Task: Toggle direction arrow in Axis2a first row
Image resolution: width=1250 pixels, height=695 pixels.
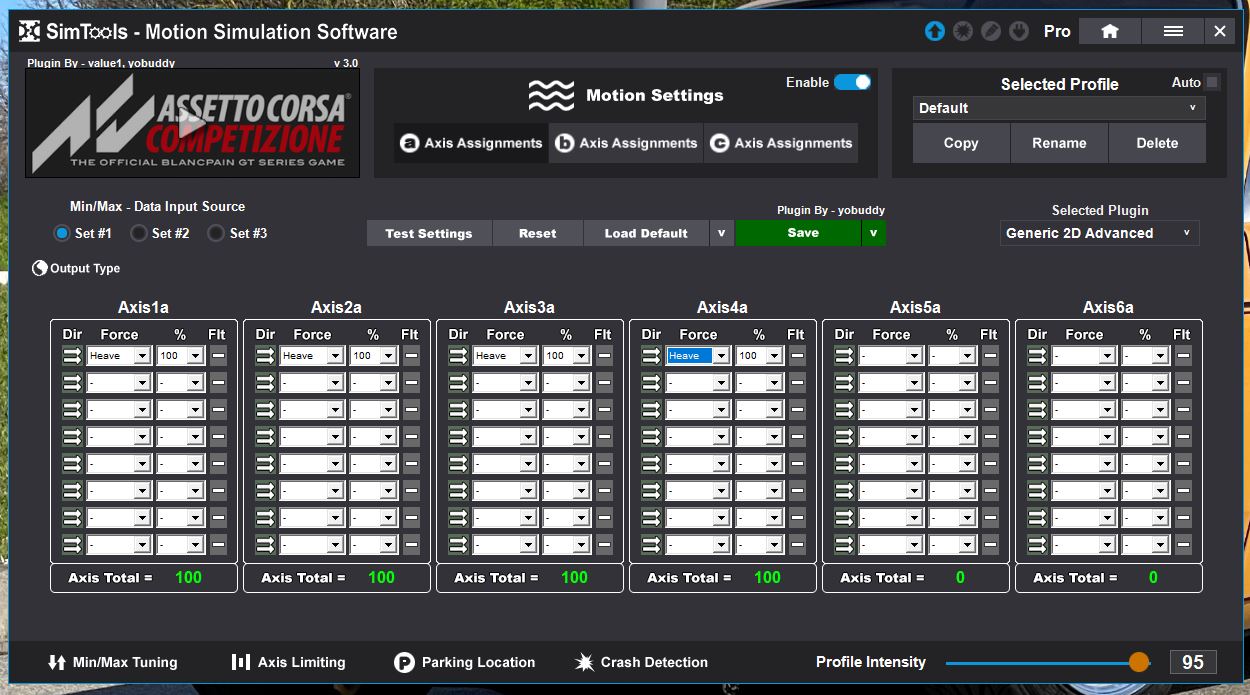Action: (x=265, y=355)
